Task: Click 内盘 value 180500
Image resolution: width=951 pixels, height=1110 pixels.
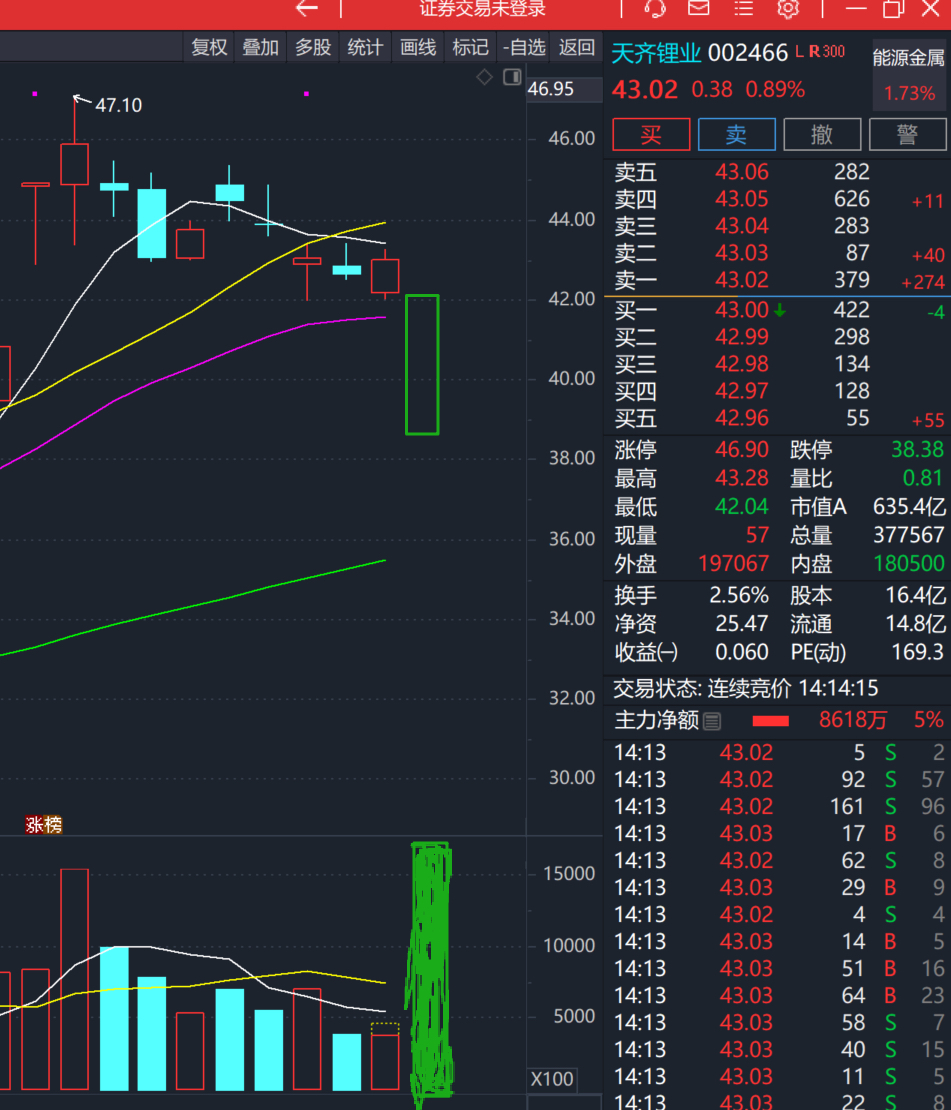Action: [909, 563]
